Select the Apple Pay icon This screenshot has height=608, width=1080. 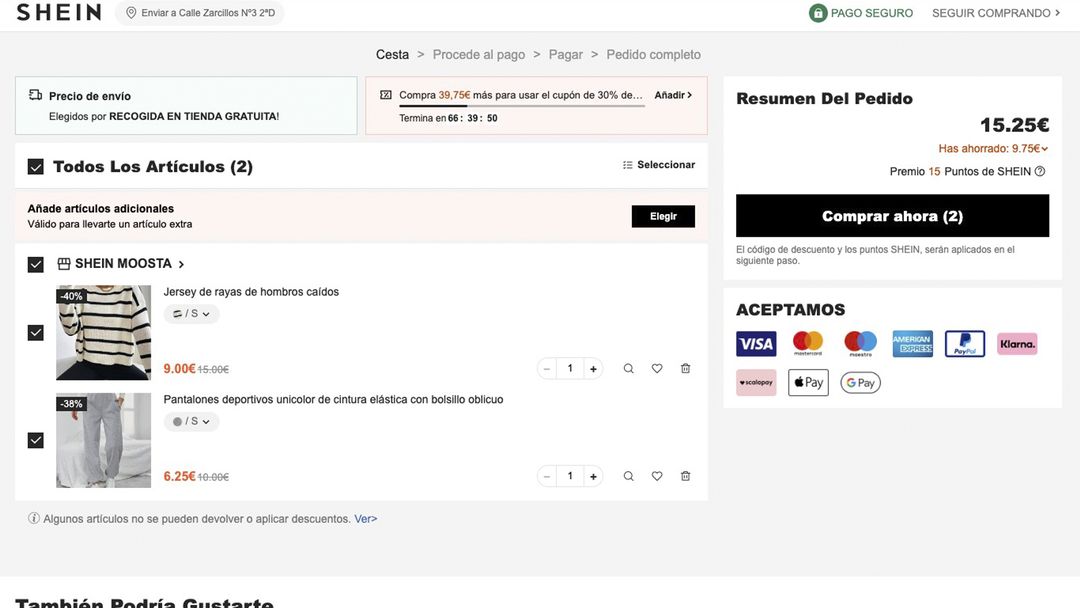point(808,381)
